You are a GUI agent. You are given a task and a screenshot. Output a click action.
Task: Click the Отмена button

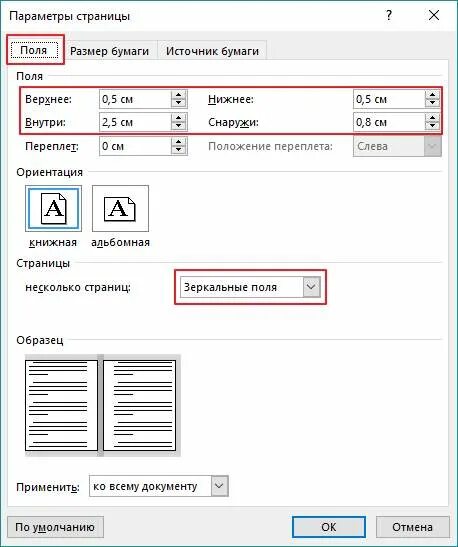tap(412, 527)
